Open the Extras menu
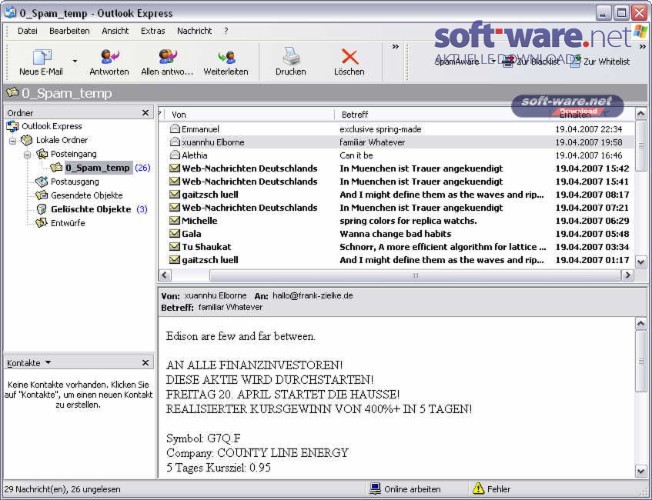 pyautogui.click(x=153, y=31)
